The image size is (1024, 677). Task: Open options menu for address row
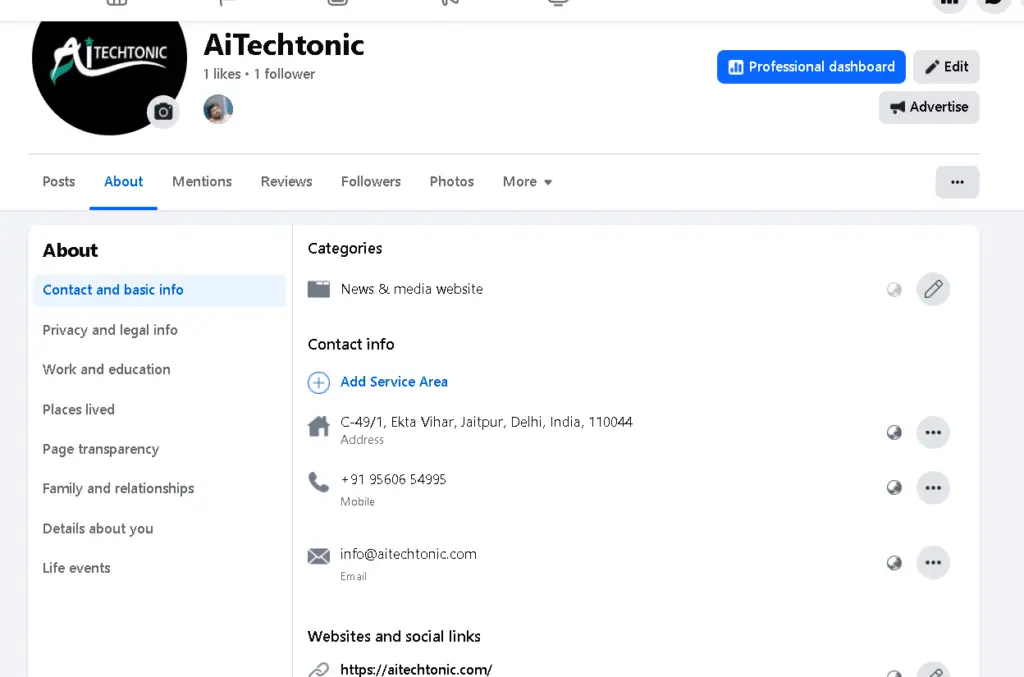pyautogui.click(x=933, y=432)
